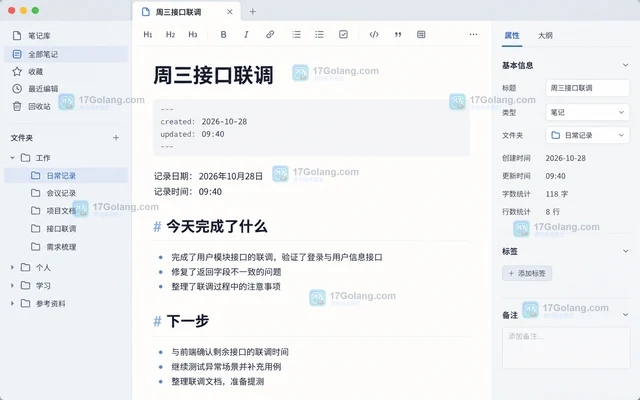The image size is (640, 400).
Task: Open 最近编辑 recent edits
Action: (66, 89)
